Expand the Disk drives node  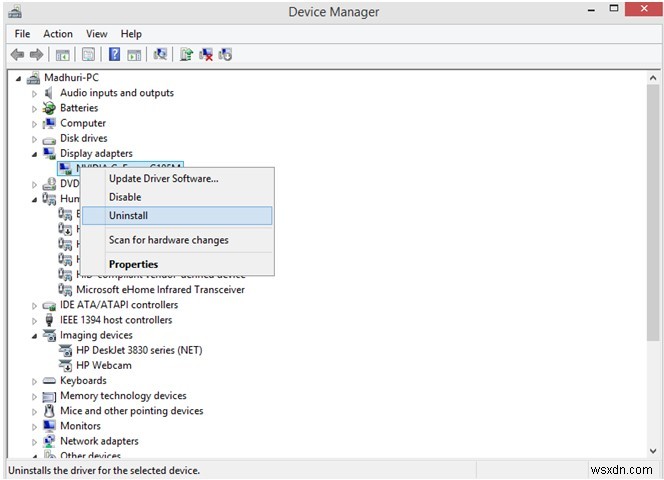pos(34,139)
